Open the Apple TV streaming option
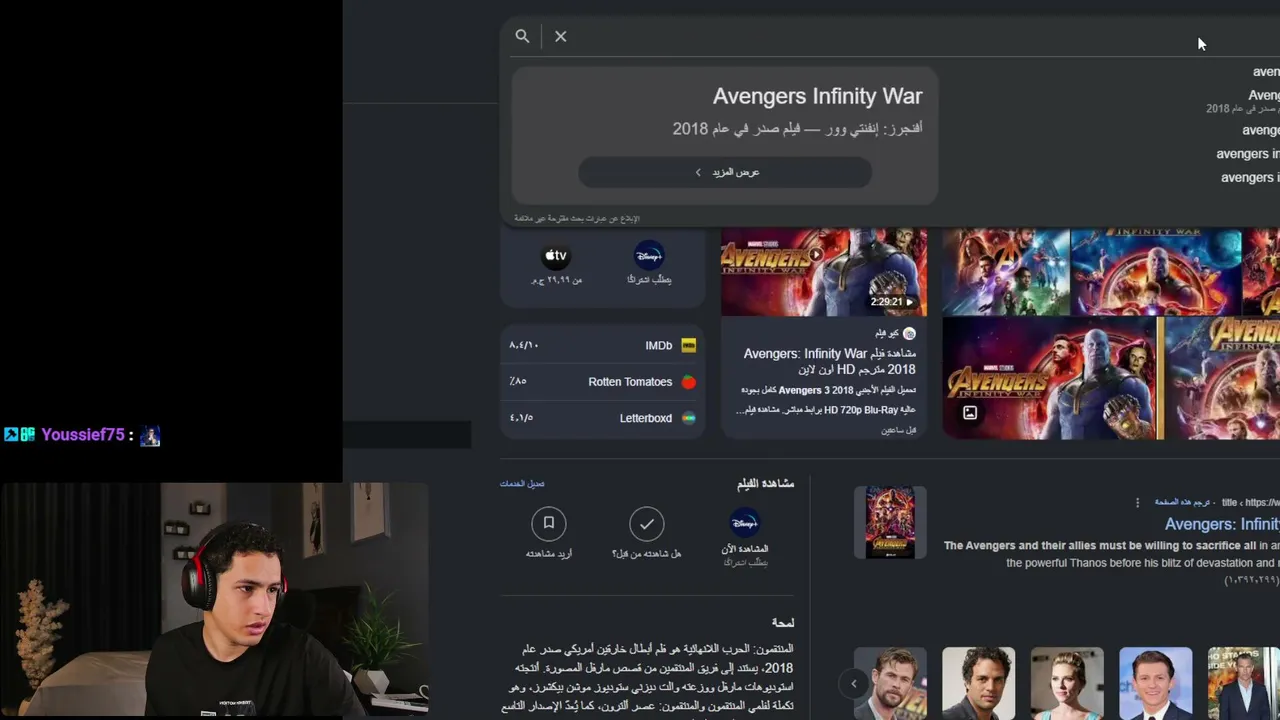1280x720 pixels. point(556,265)
